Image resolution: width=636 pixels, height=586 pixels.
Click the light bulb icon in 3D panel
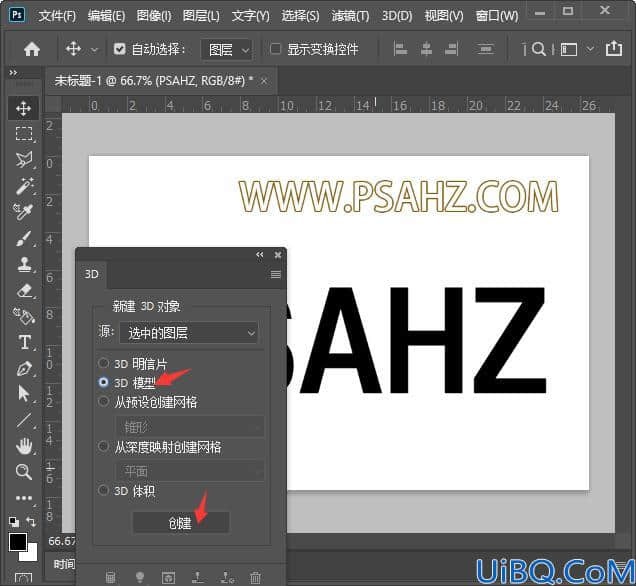tap(140, 577)
